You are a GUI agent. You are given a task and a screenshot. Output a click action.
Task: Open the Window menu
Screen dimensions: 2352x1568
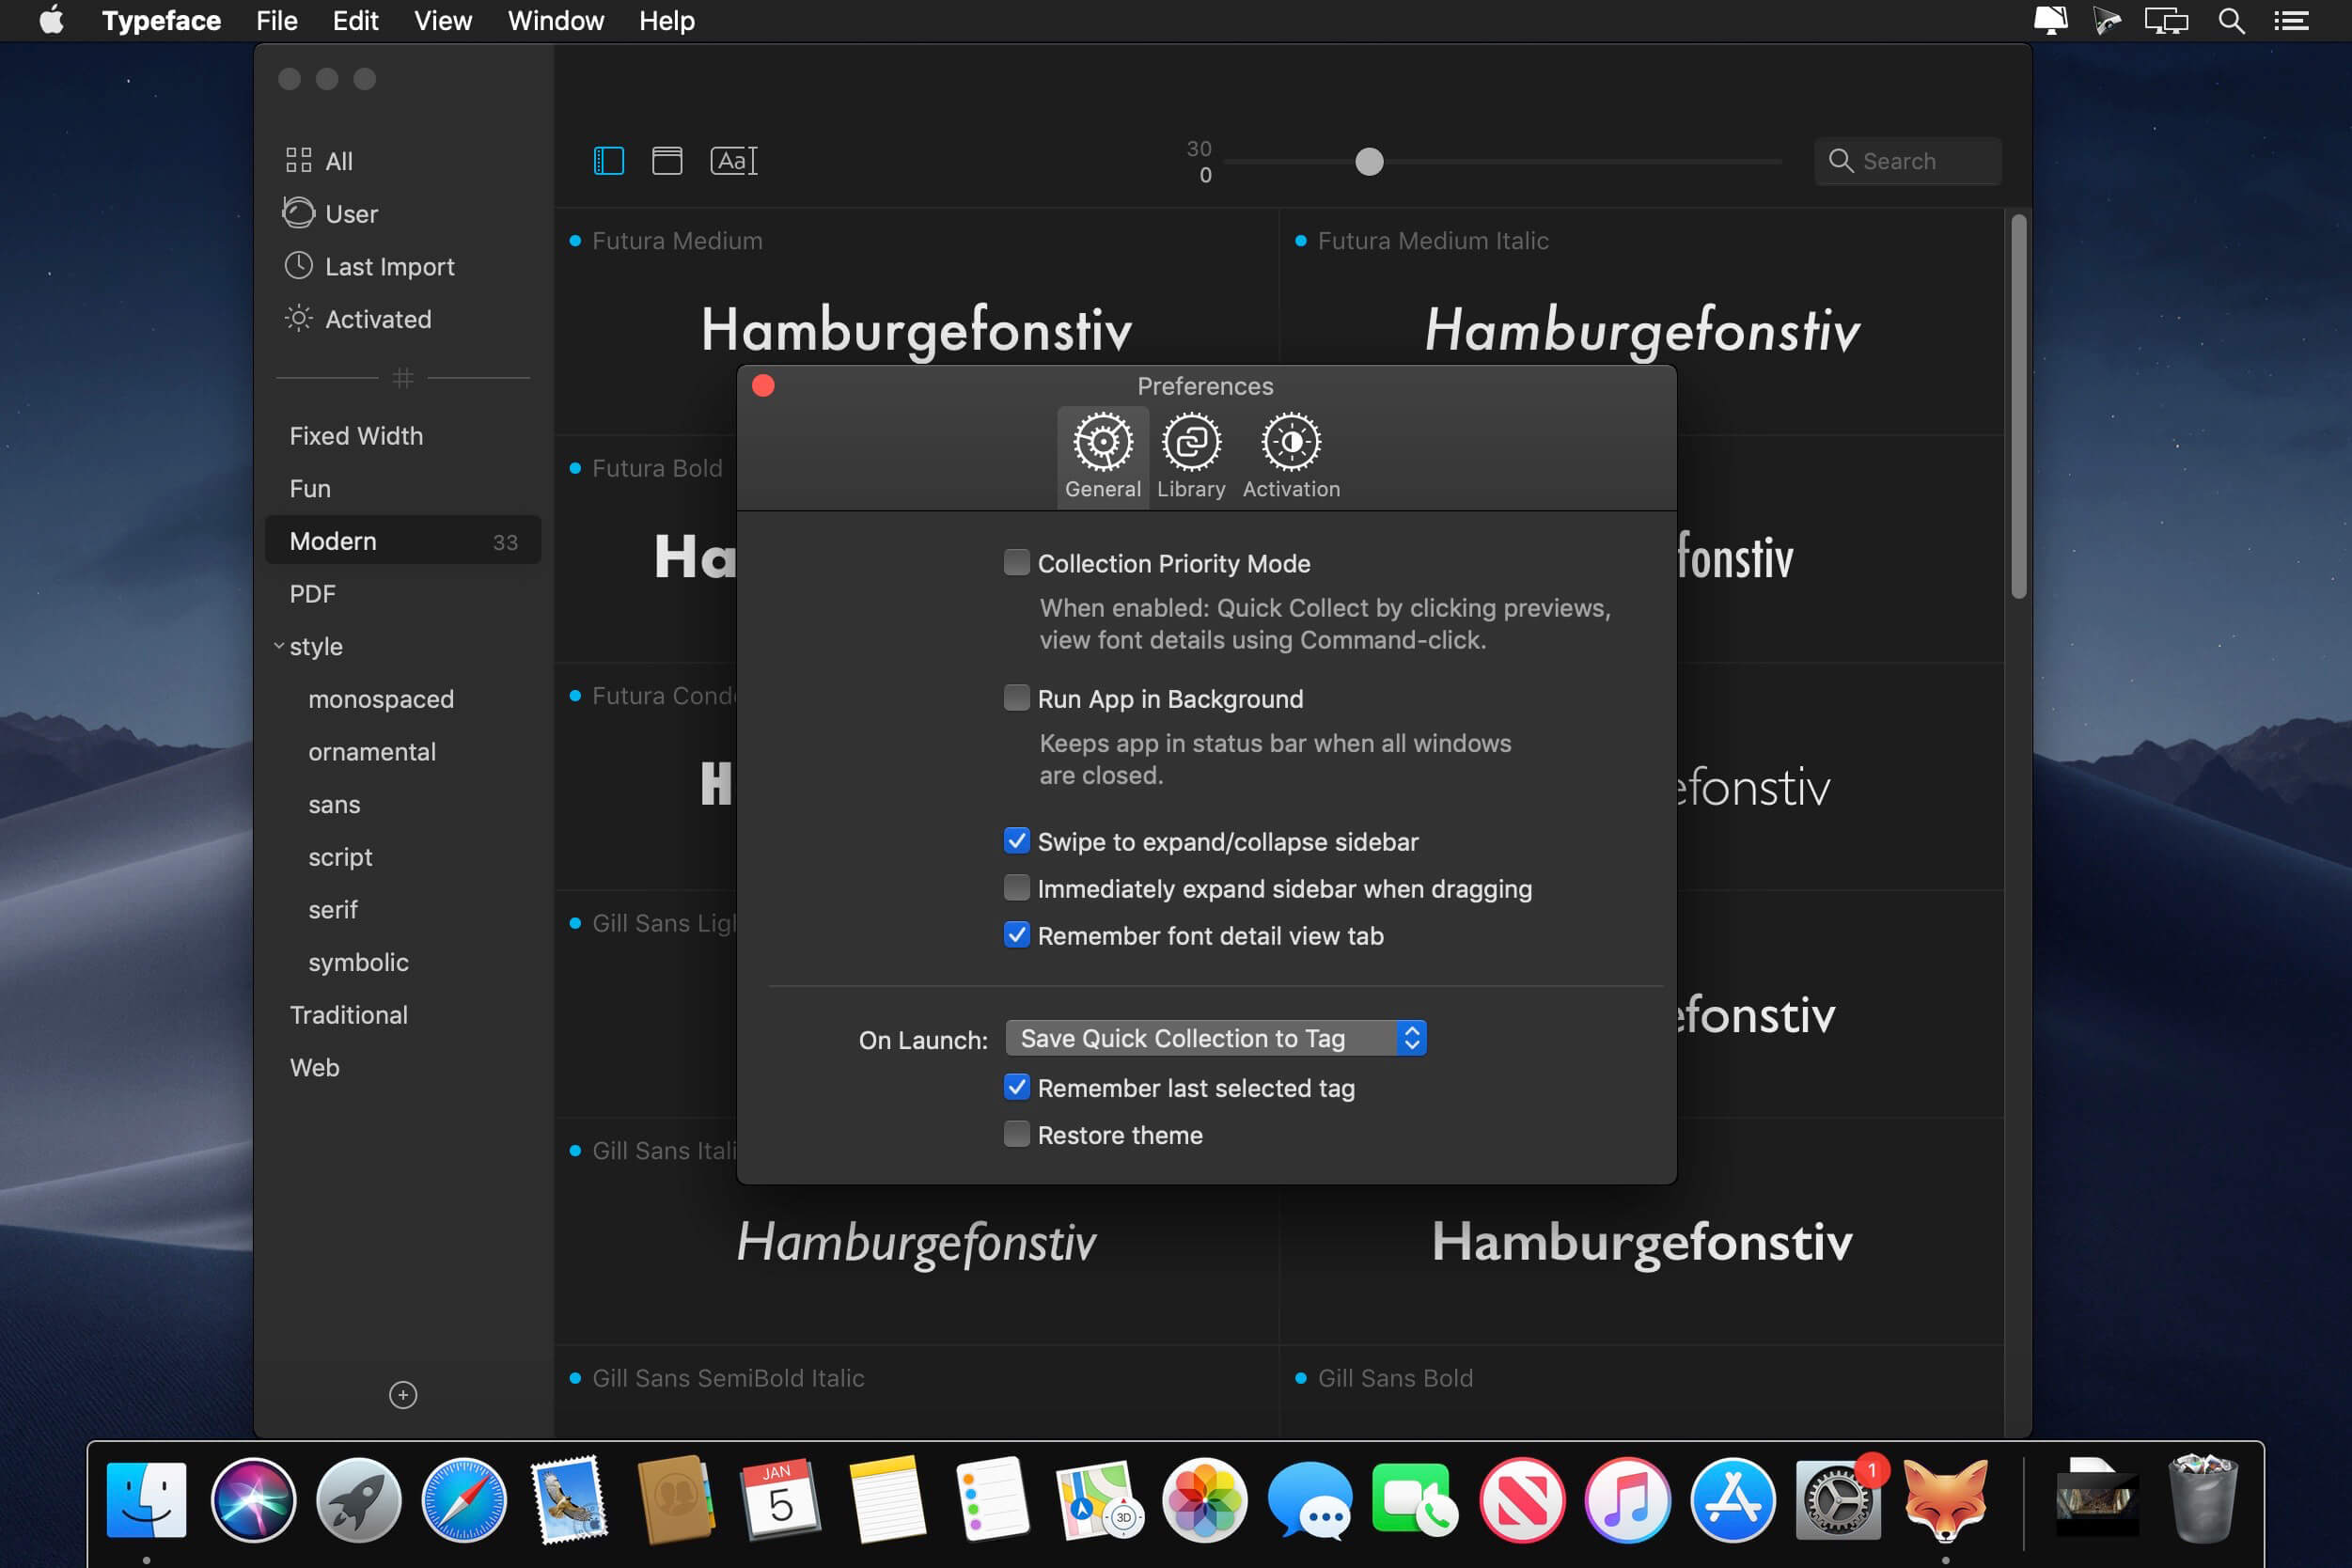pos(556,21)
